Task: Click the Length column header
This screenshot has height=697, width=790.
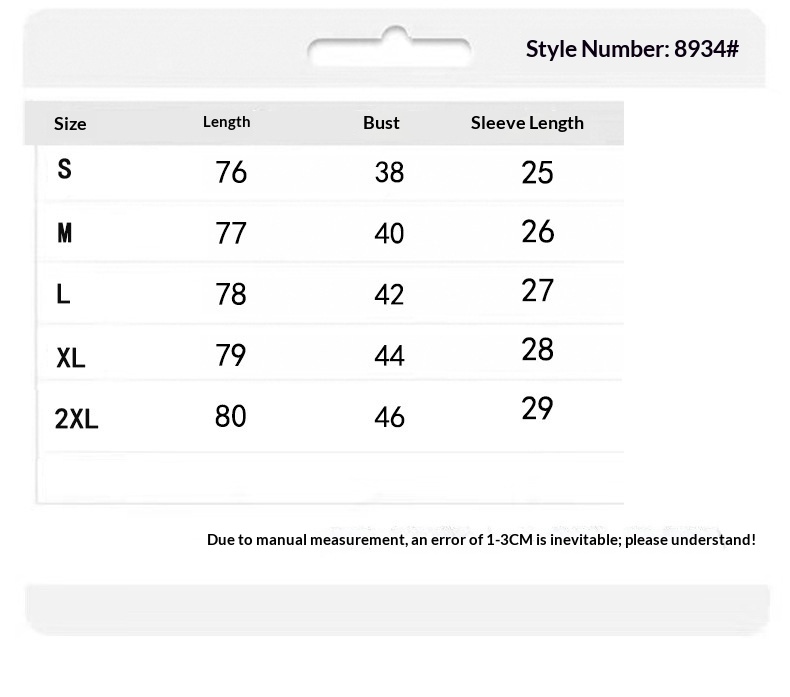Action: [x=227, y=122]
